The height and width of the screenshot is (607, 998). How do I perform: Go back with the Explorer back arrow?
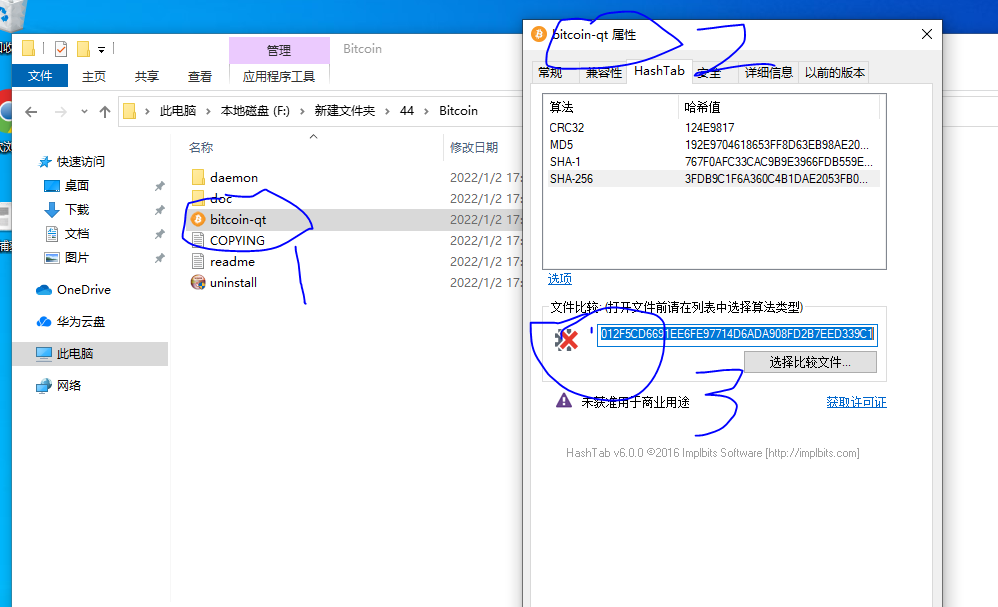click(31, 112)
